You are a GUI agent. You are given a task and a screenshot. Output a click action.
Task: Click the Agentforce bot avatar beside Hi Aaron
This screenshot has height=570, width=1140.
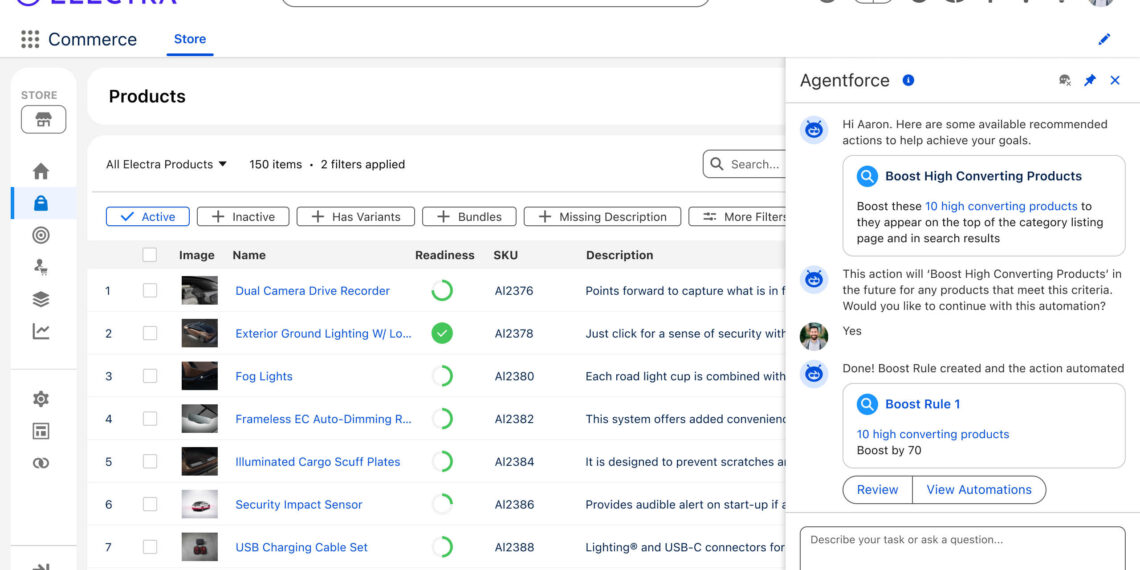coord(814,131)
